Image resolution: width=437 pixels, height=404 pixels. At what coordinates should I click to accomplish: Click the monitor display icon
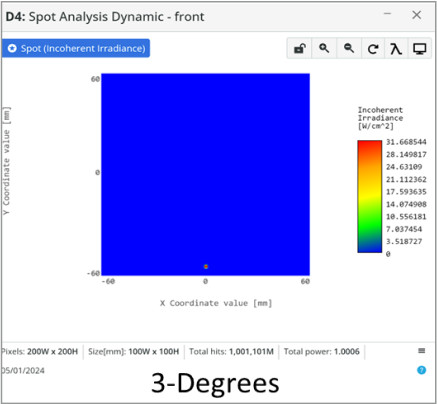419,49
